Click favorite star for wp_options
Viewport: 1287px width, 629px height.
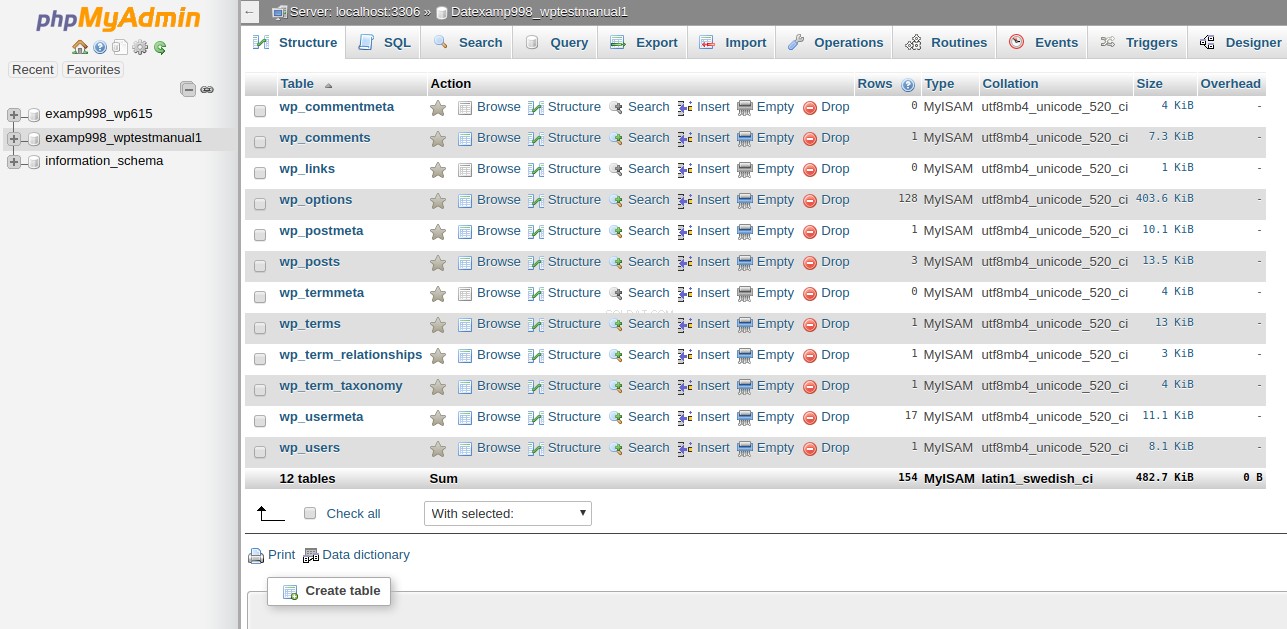click(x=438, y=201)
